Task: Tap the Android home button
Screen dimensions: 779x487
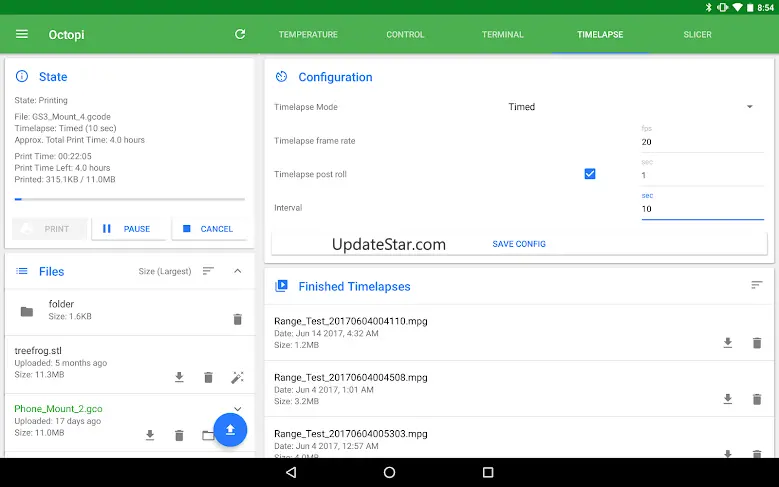Action: [389, 472]
